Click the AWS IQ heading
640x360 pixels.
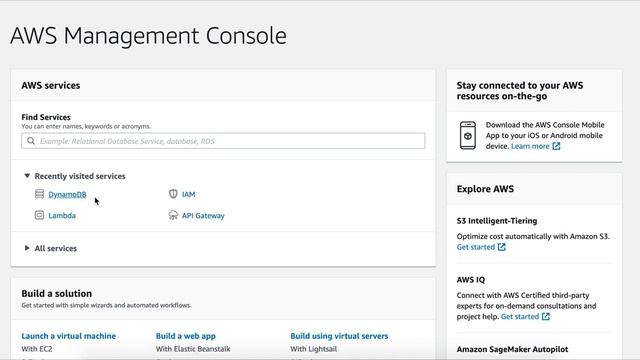[x=471, y=280]
